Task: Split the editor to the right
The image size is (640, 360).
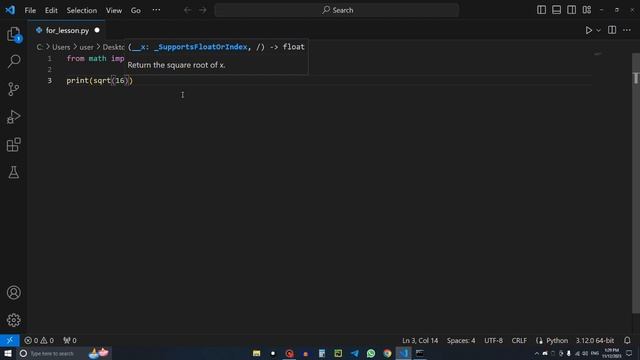Action: (612, 30)
